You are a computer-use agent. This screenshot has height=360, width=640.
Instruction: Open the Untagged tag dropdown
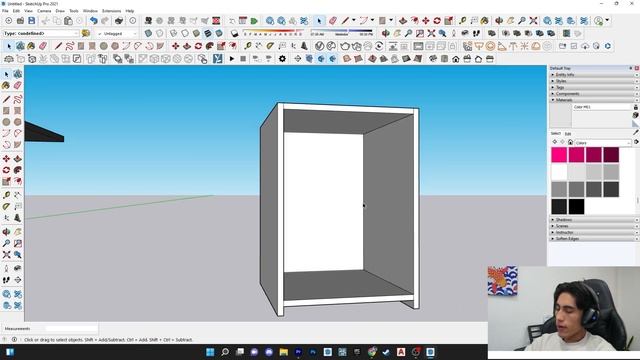pos(118,33)
